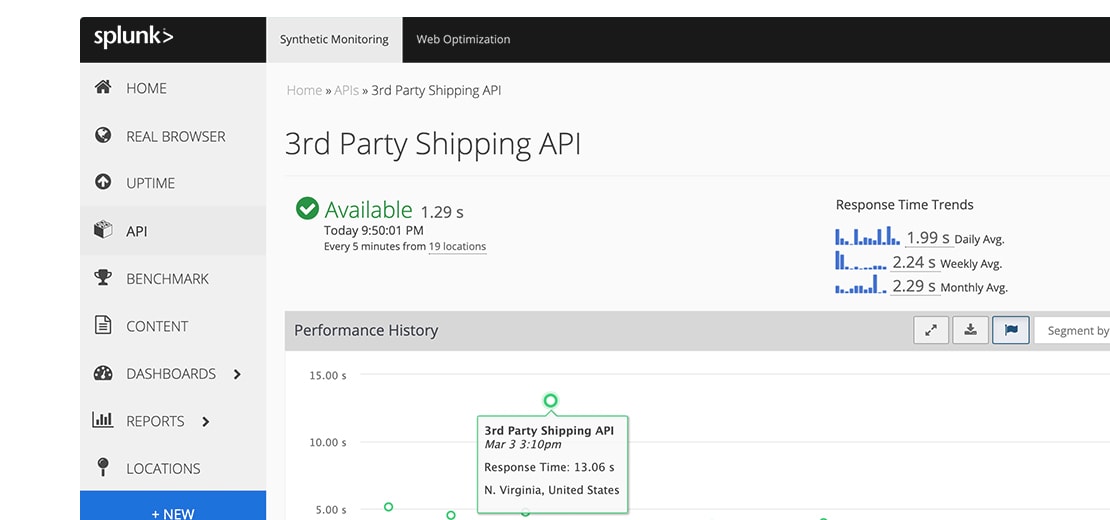Go to APIs in the breadcrumb
The height and width of the screenshot is (520, 1110).
[346, 90]
